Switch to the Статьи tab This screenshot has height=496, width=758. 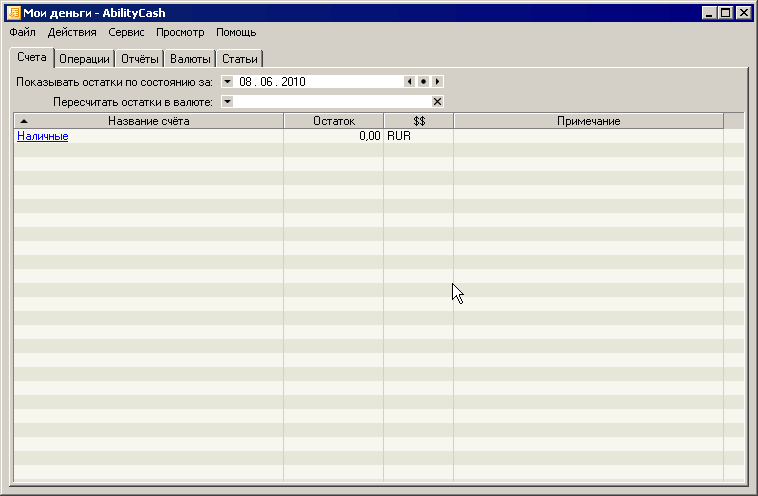tap(240, 59)
